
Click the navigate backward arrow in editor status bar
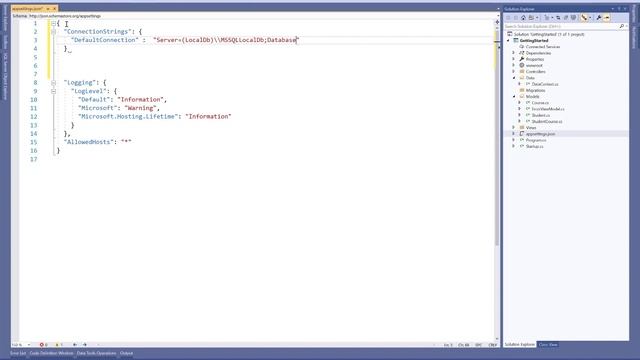point(75,345)
